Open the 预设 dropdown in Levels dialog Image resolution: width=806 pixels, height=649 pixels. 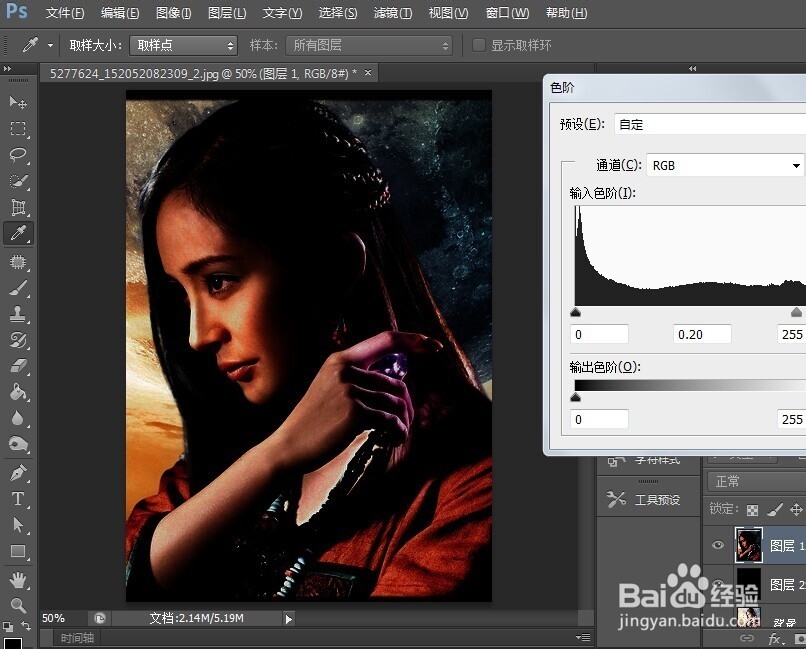click(710, 124)
